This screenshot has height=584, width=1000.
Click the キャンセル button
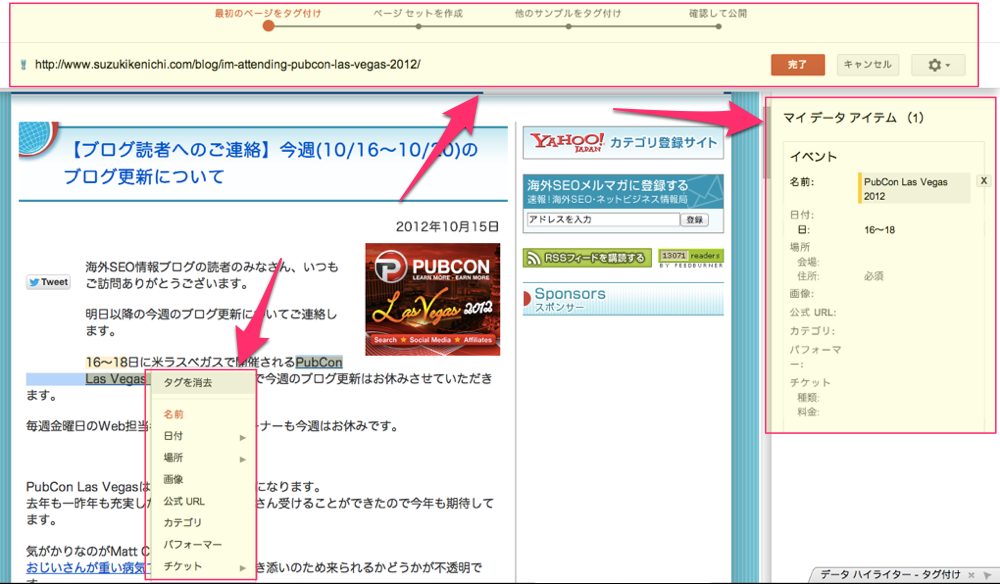point(867,64)
